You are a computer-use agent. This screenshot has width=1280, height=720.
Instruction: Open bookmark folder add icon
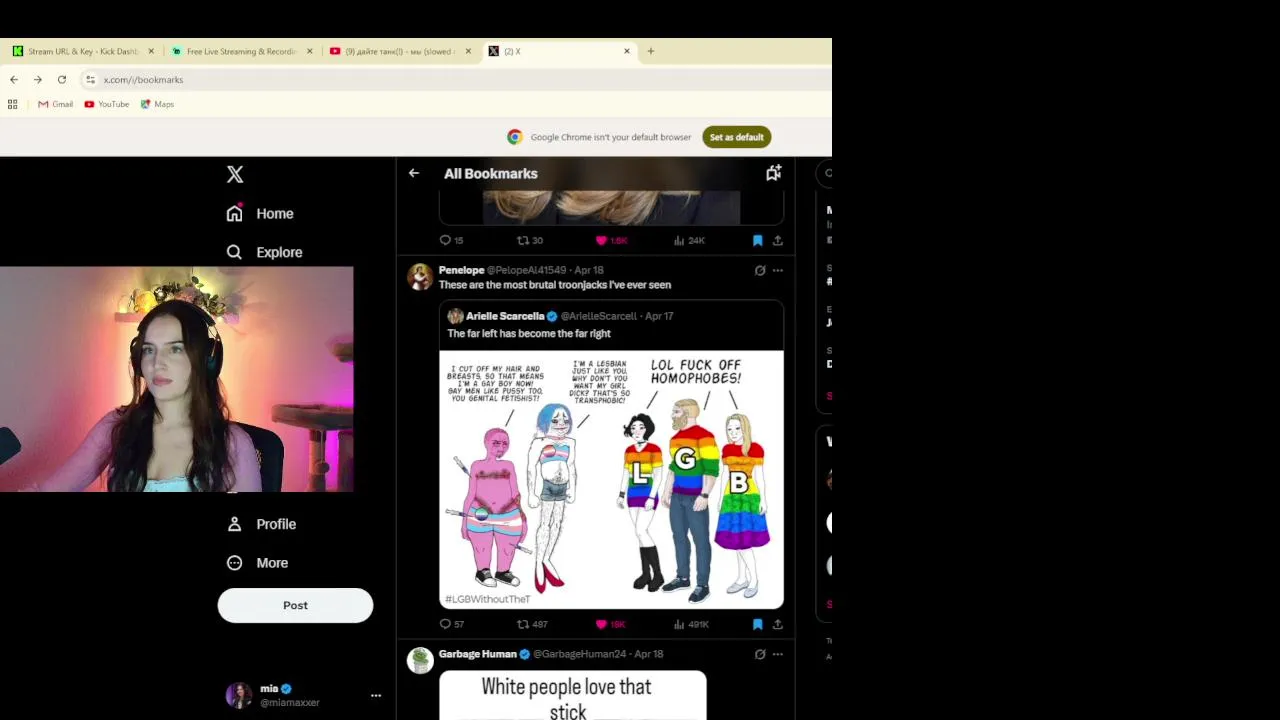773,173
